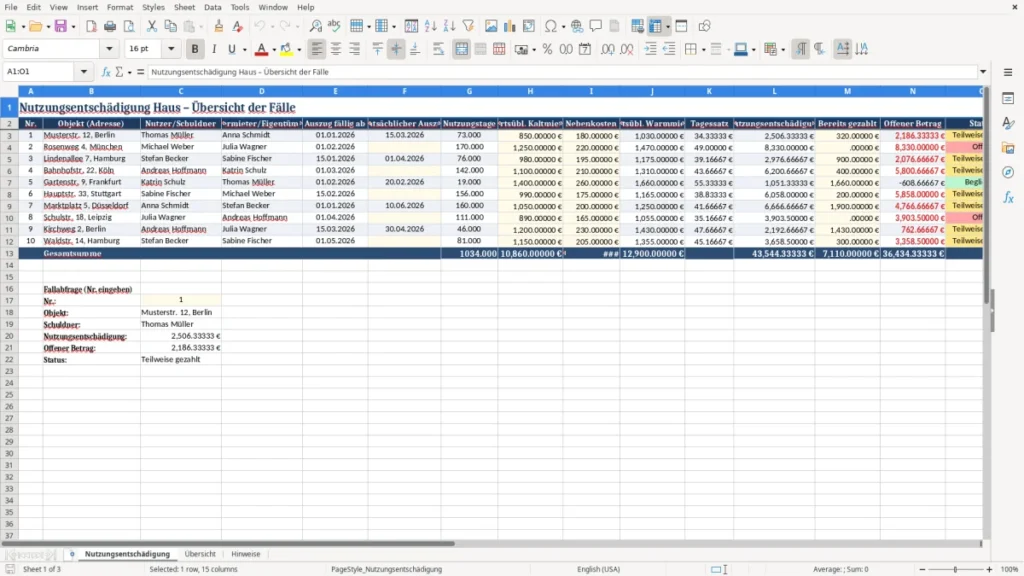Viewport: 1024px width, 576px height.
Task: Click zoom in plus button
Action: coord(989,569)
